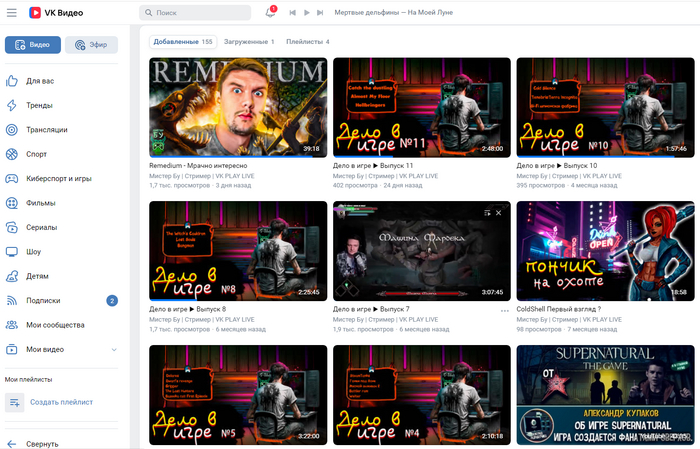
Task: Open the notifications bell
Action: pos(271,12)
